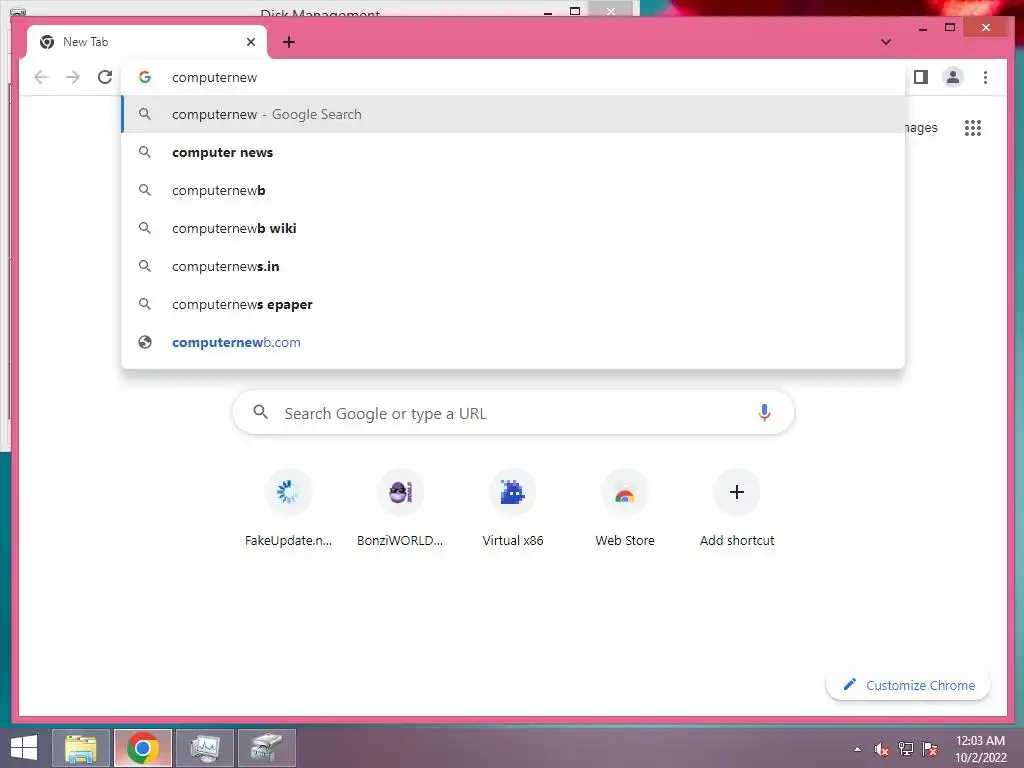Open the computernewb.com URL suggestion
Screen dimensions: 1024x768
(x=513, y=342)
